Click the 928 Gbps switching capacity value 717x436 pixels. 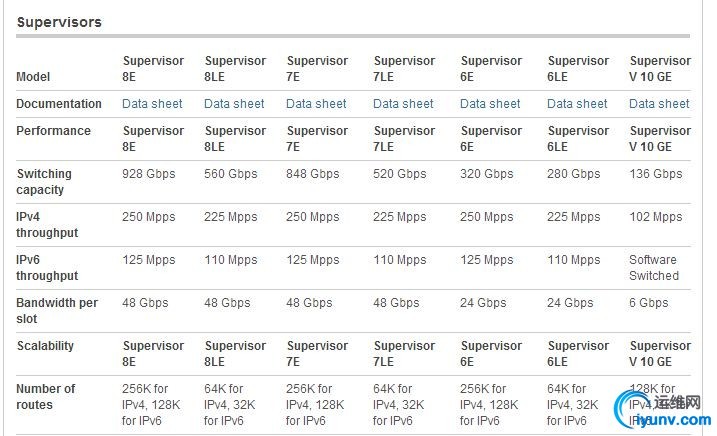click(149, 174)
